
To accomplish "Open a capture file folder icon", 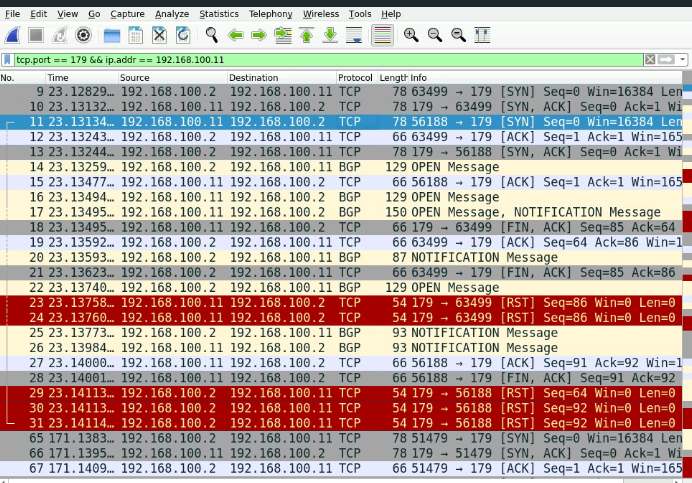I will tap(112, 35).
